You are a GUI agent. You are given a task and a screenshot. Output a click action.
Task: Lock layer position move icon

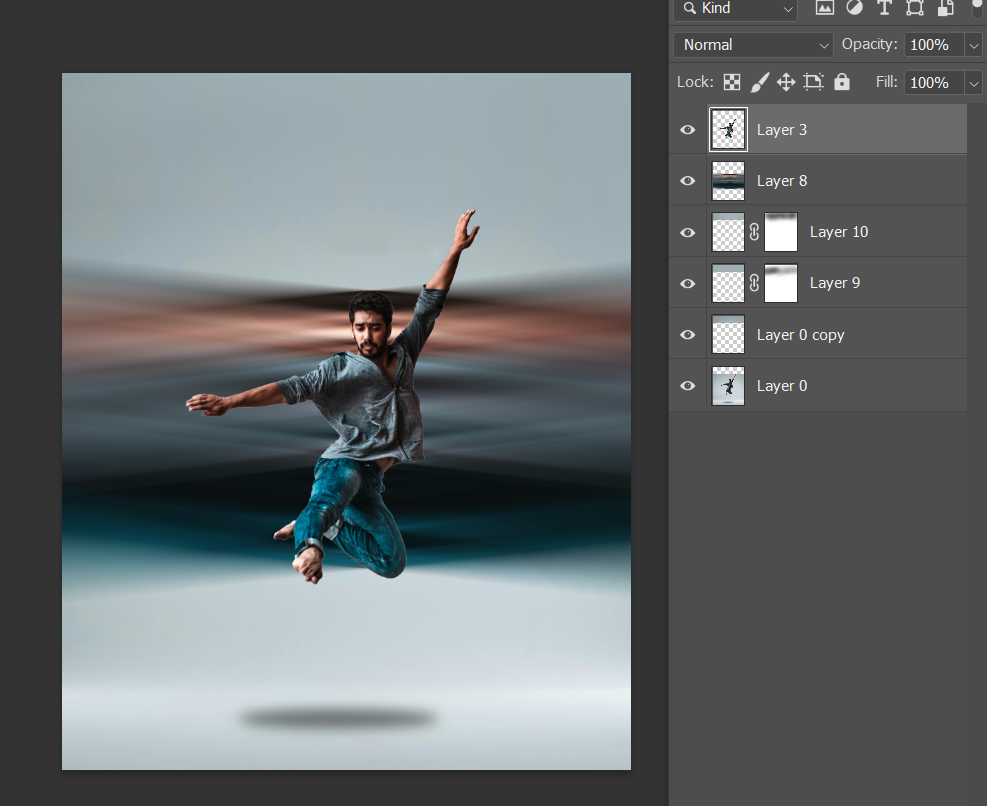tap(786, 82)
